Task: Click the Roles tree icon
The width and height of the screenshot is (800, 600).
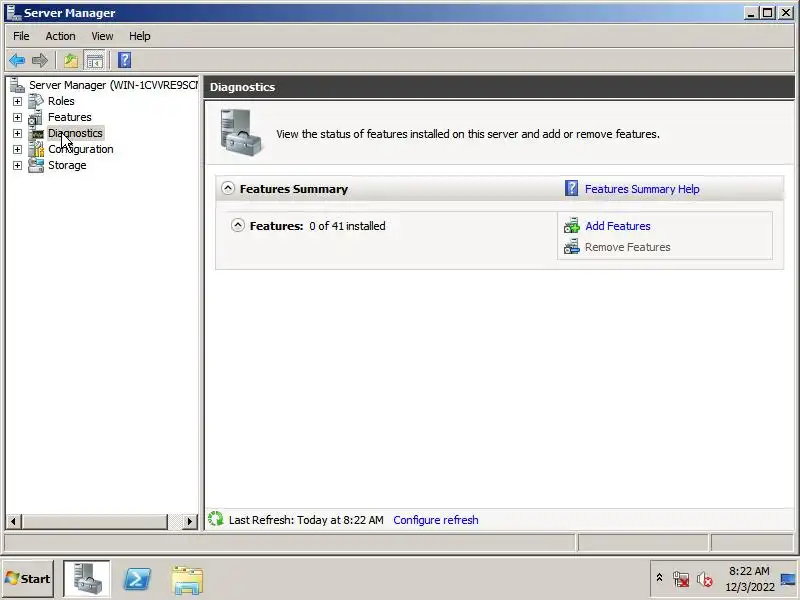Action: [36, 101]
